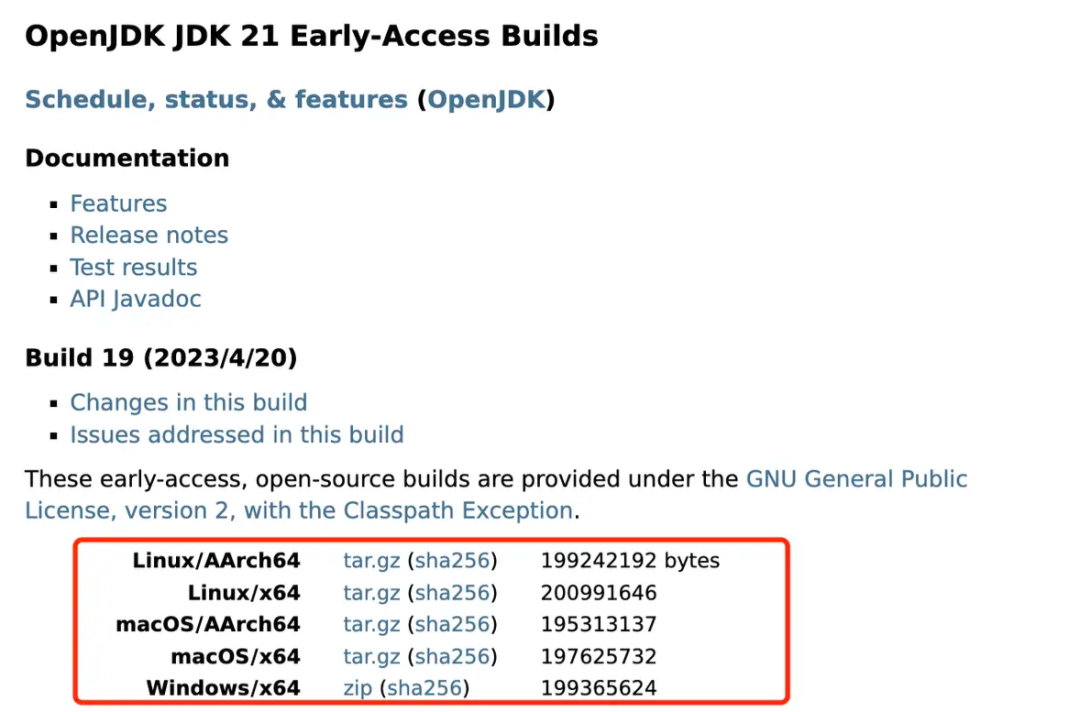View sha256 for Linux/AArch64
Image resolution: width=1080 pixels, height=712 pixels.
[452, 561]
